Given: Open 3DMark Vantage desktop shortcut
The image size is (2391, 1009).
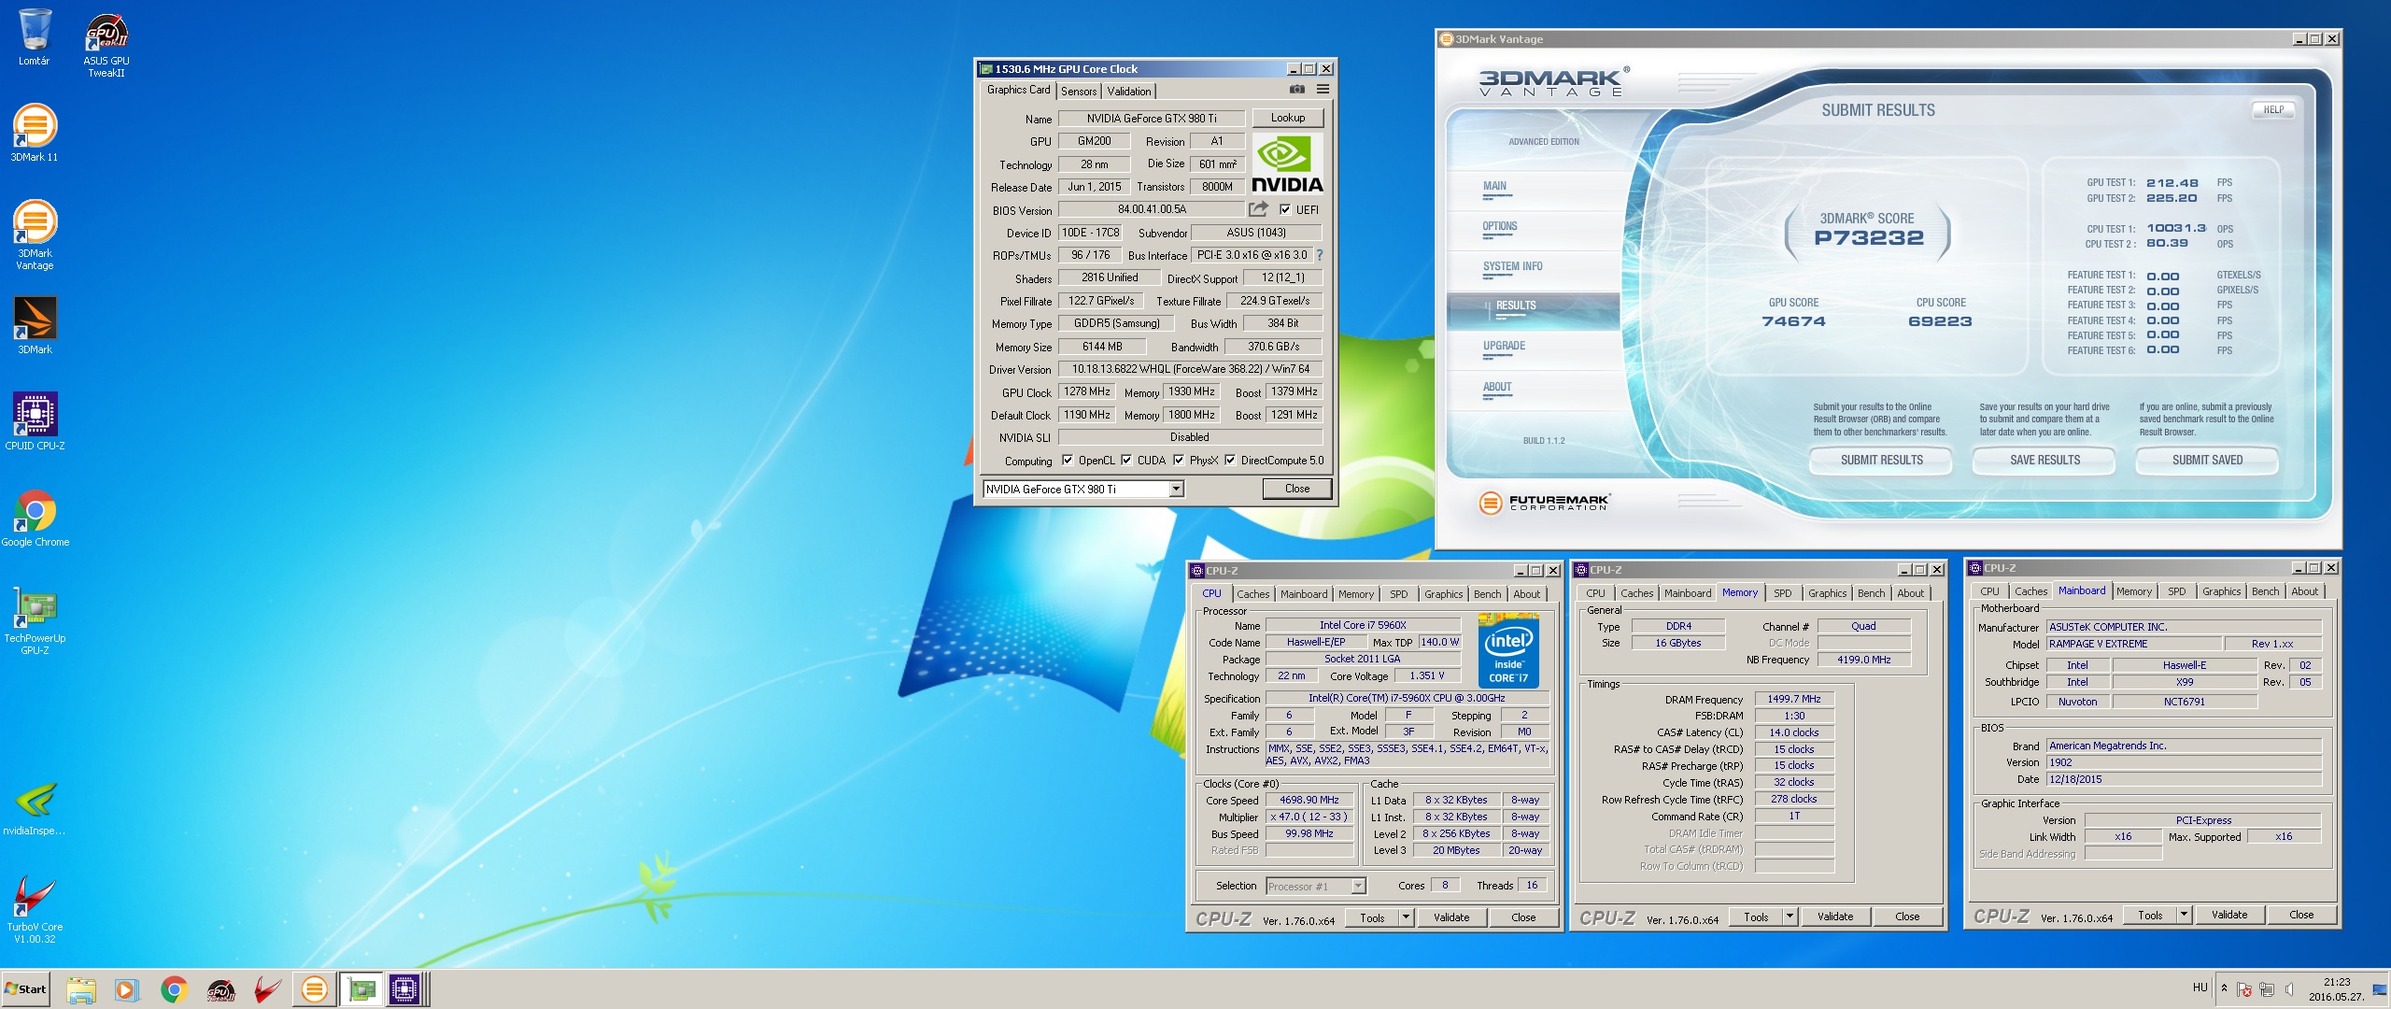Looking at the screenshot, I should [x=34, y=235].
